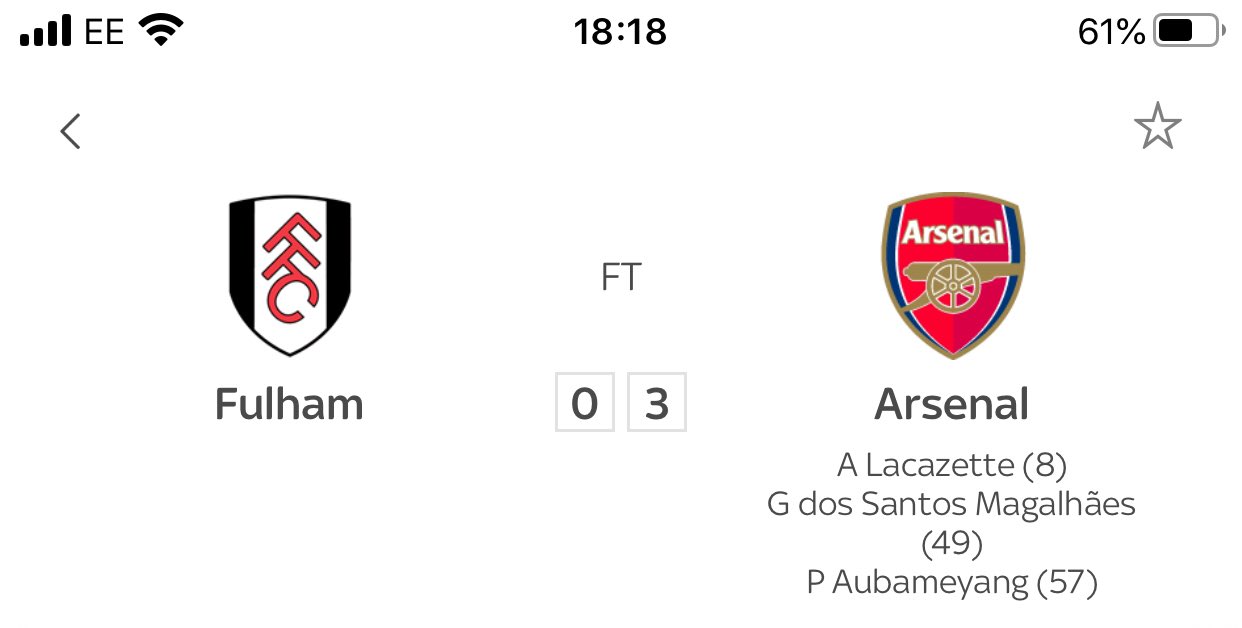1242x628 pixels.
Task: Tap the FT full-time status label
Action: pos(620,277)
